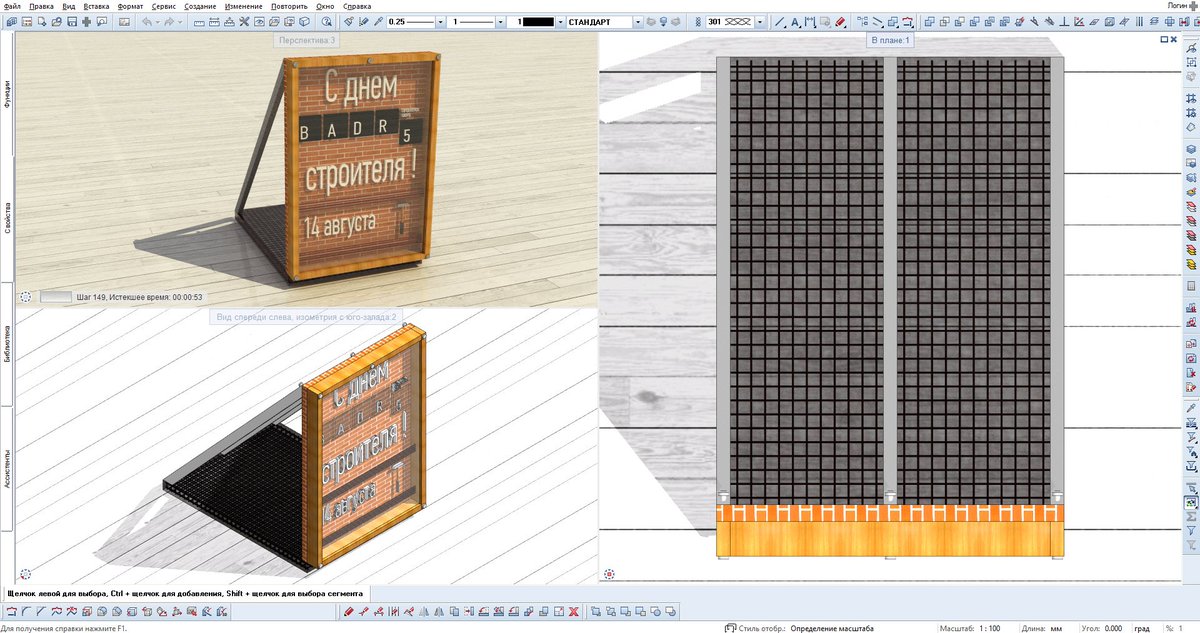The image size is (1200, 633).
Task: Click the render progress bar in perspective view
Action: (55, 297)
